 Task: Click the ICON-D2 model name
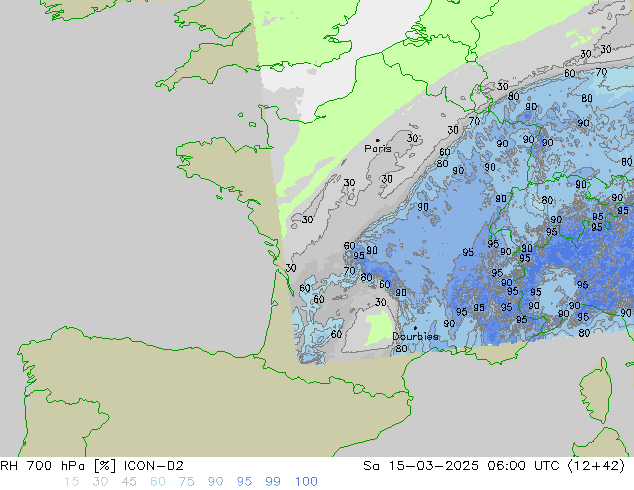click(154, 466)
